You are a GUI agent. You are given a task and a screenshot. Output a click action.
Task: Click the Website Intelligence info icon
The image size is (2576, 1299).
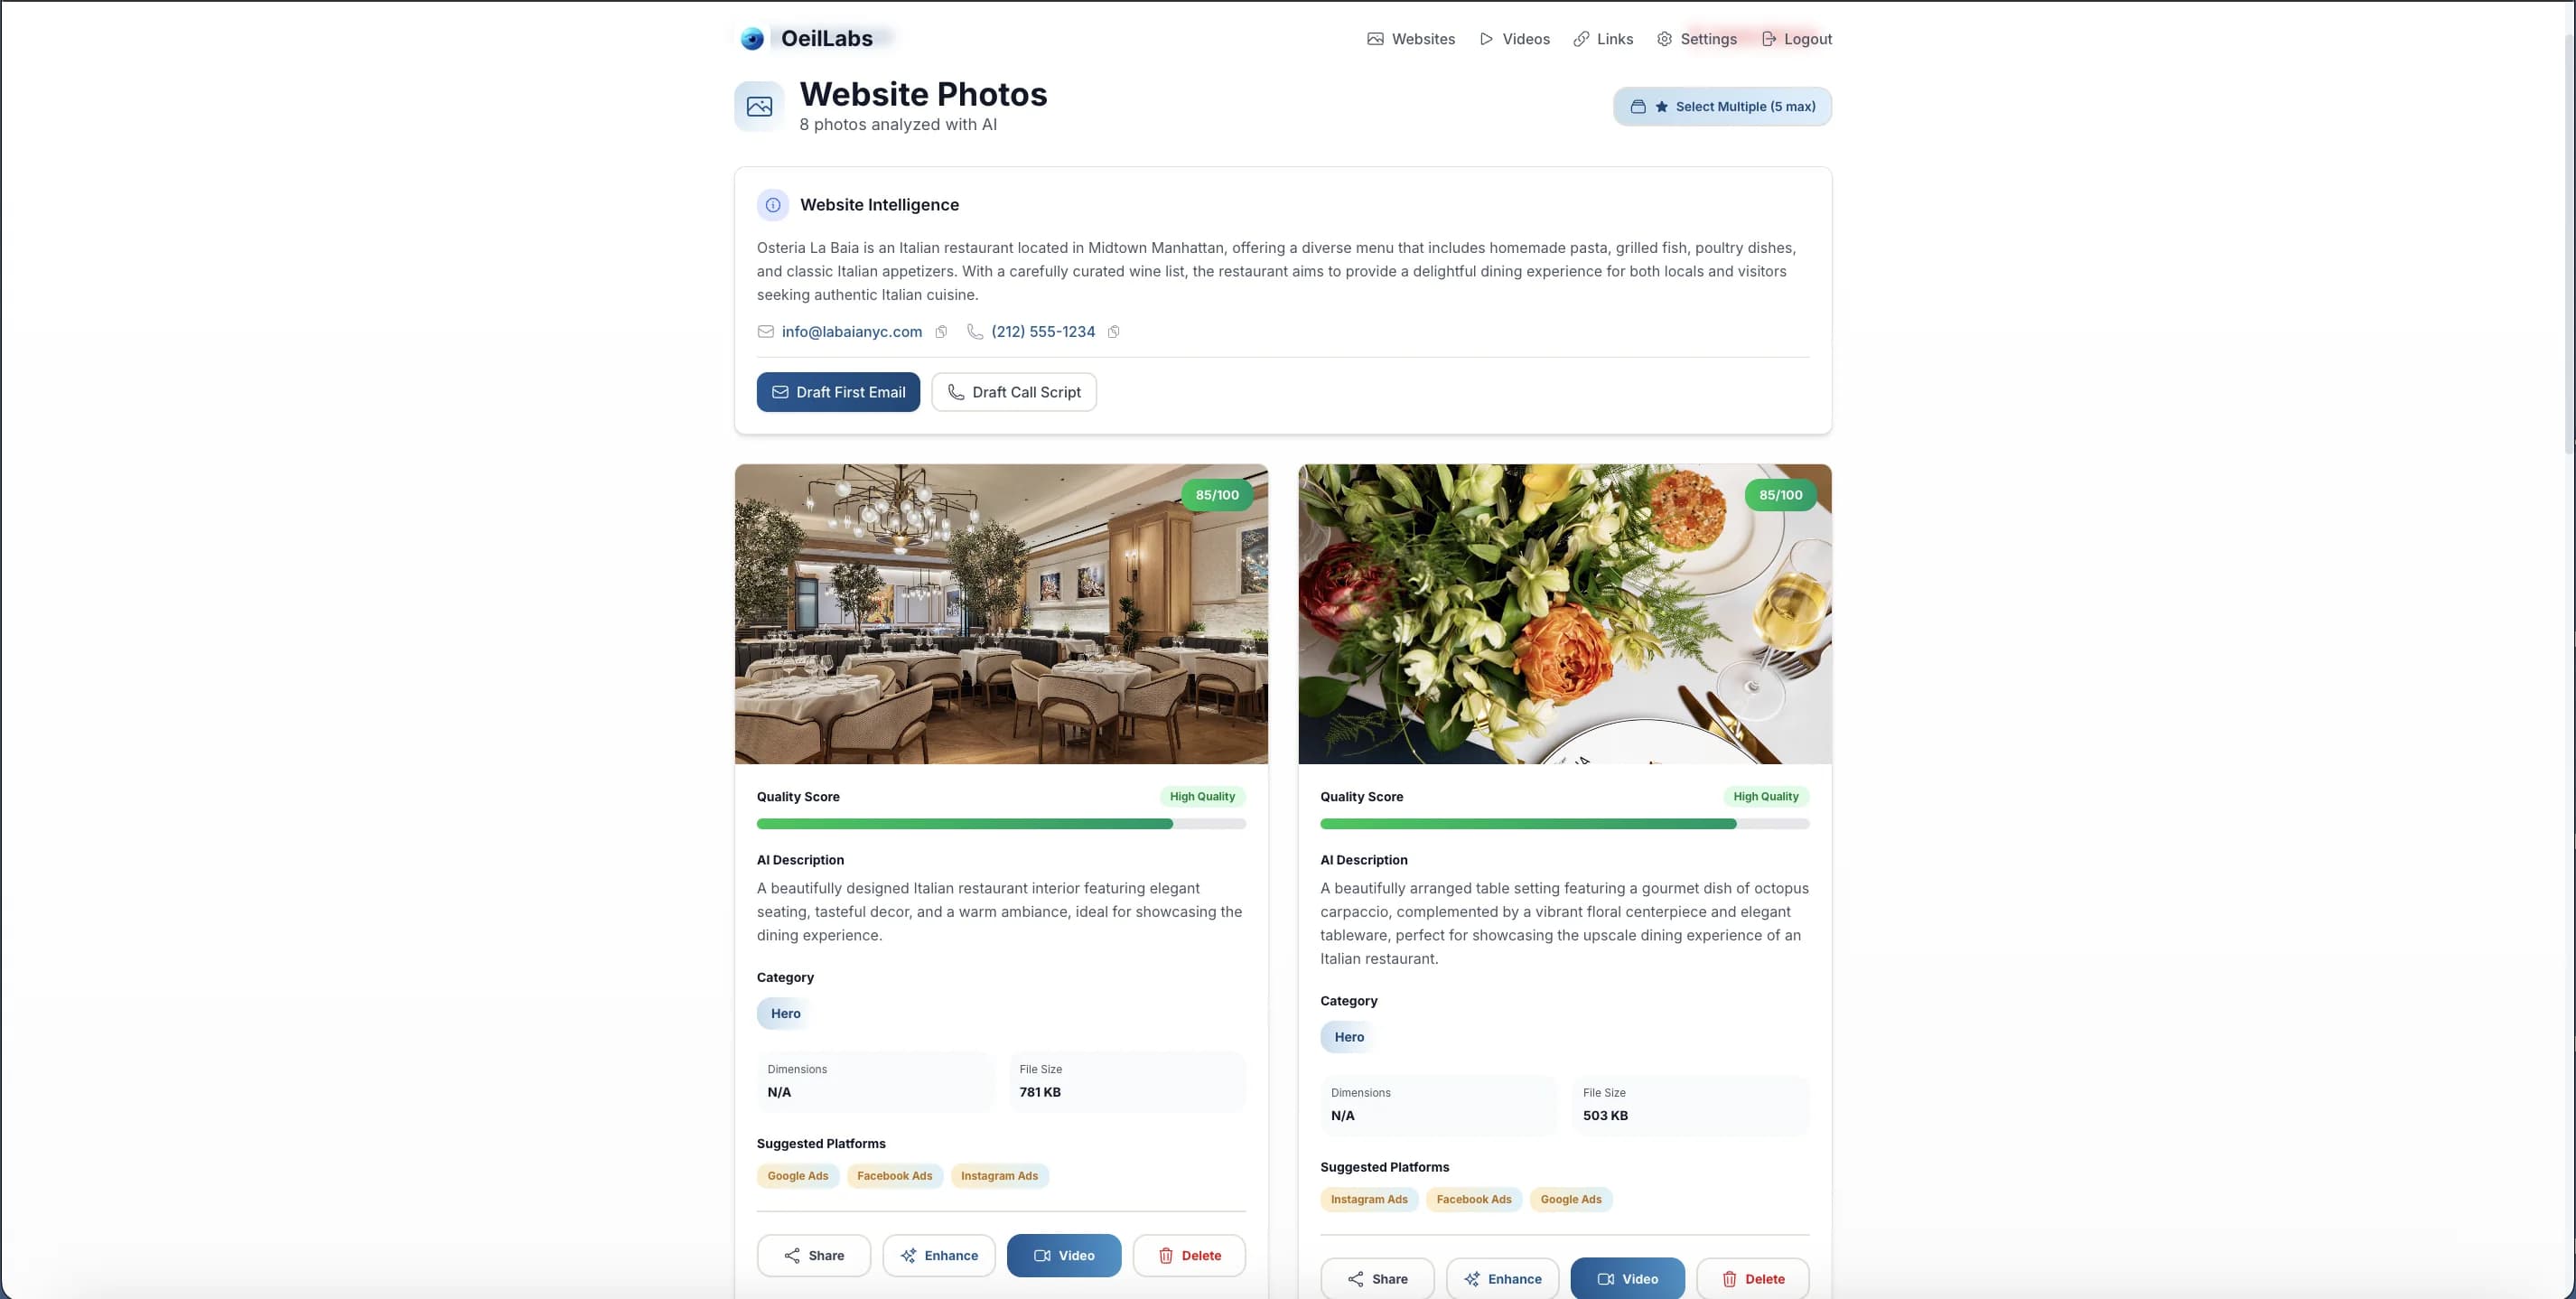point(773,205)
